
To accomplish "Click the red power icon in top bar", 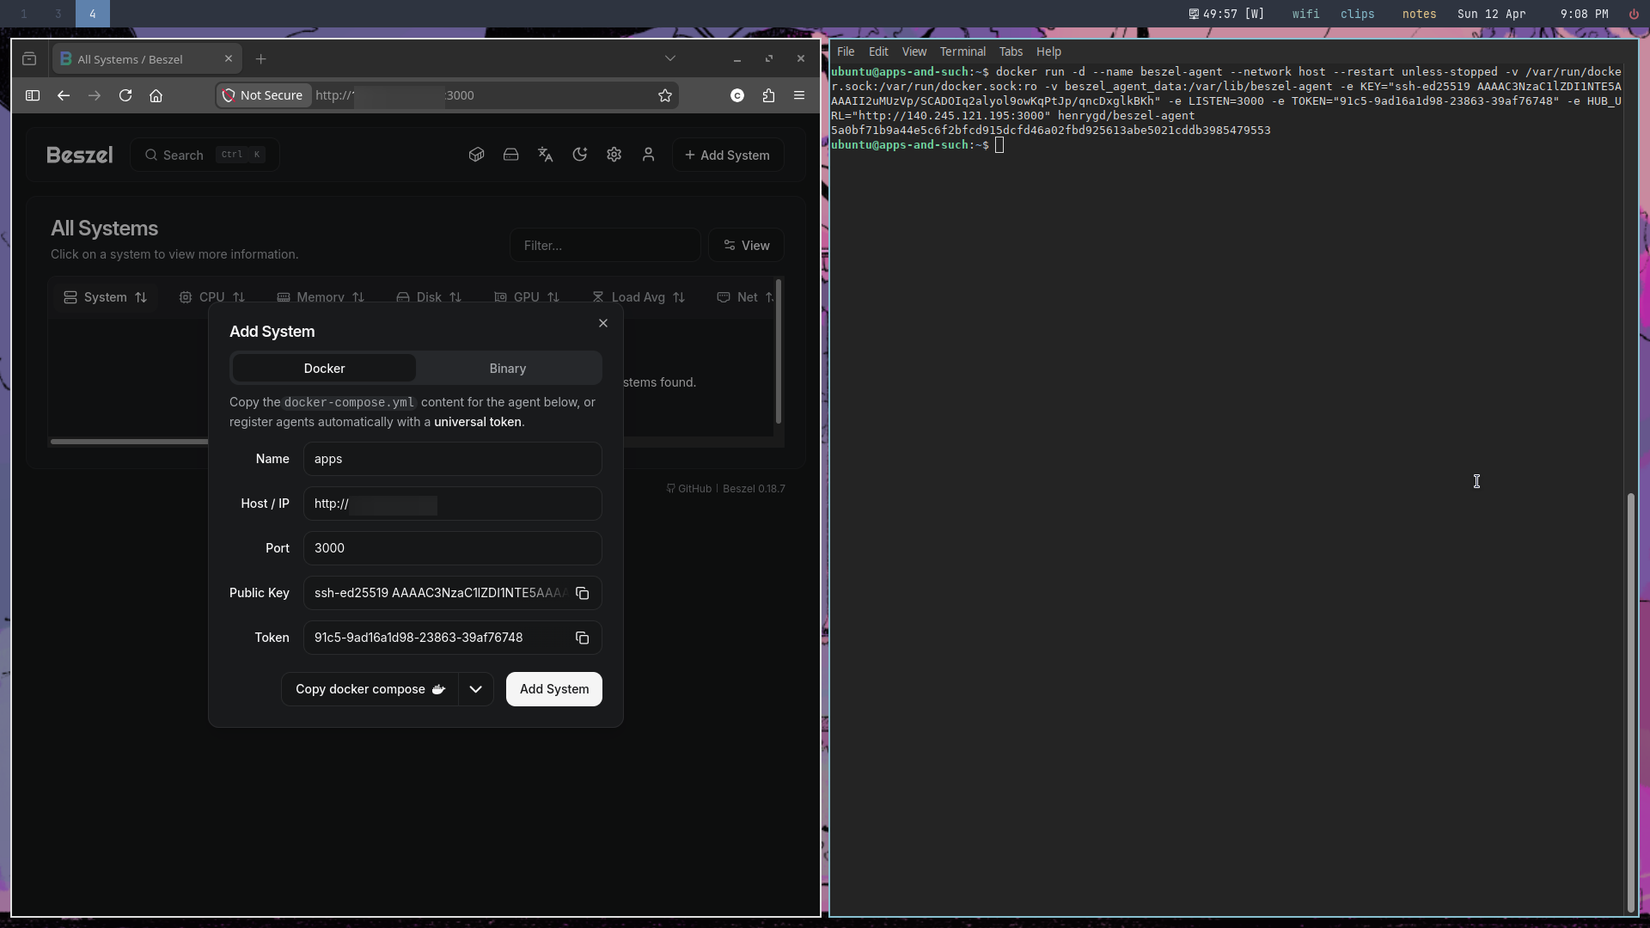I will pos(1634,14).
